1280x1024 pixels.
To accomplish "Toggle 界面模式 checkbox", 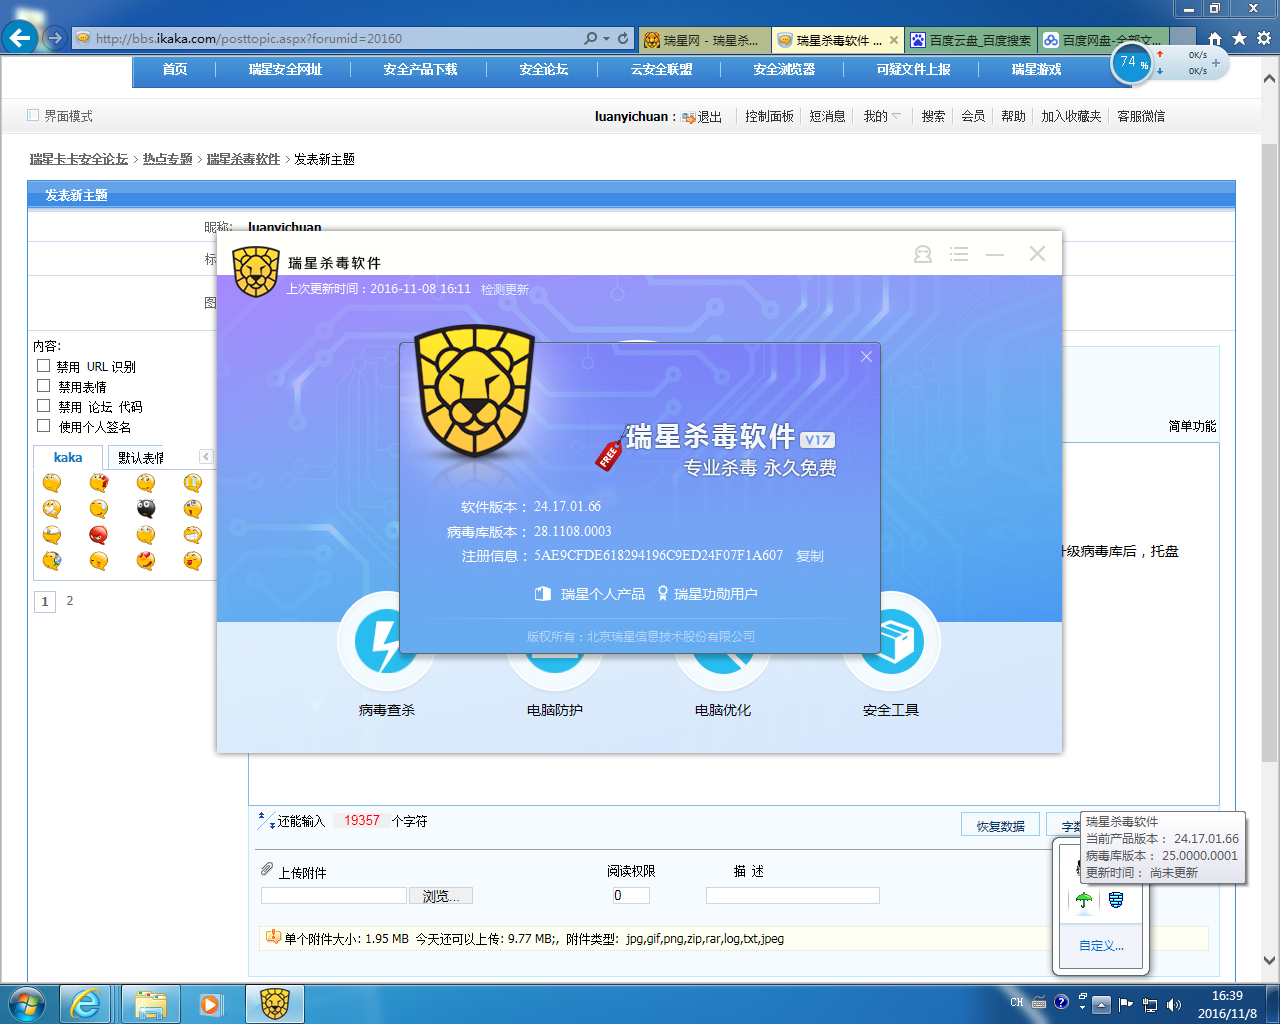I will (33, 116).
